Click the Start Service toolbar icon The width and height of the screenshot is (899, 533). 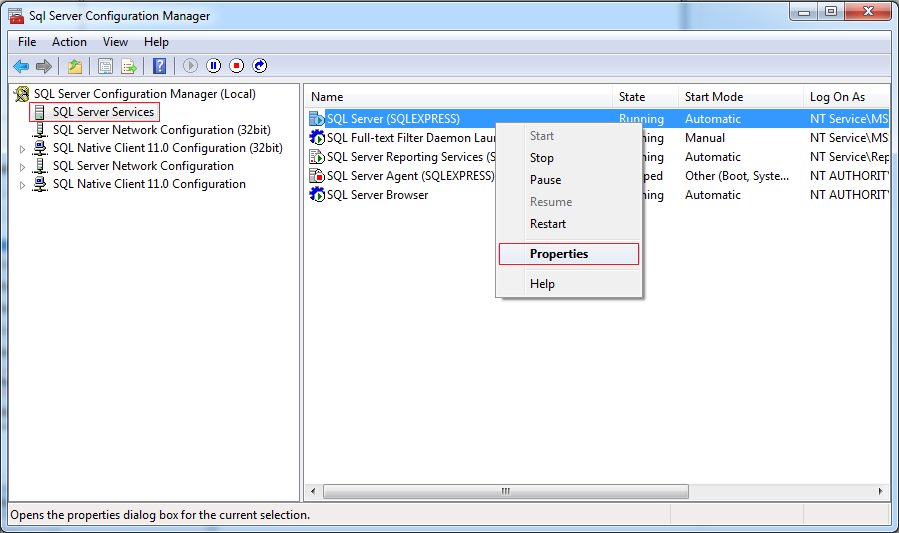(190, 66)
